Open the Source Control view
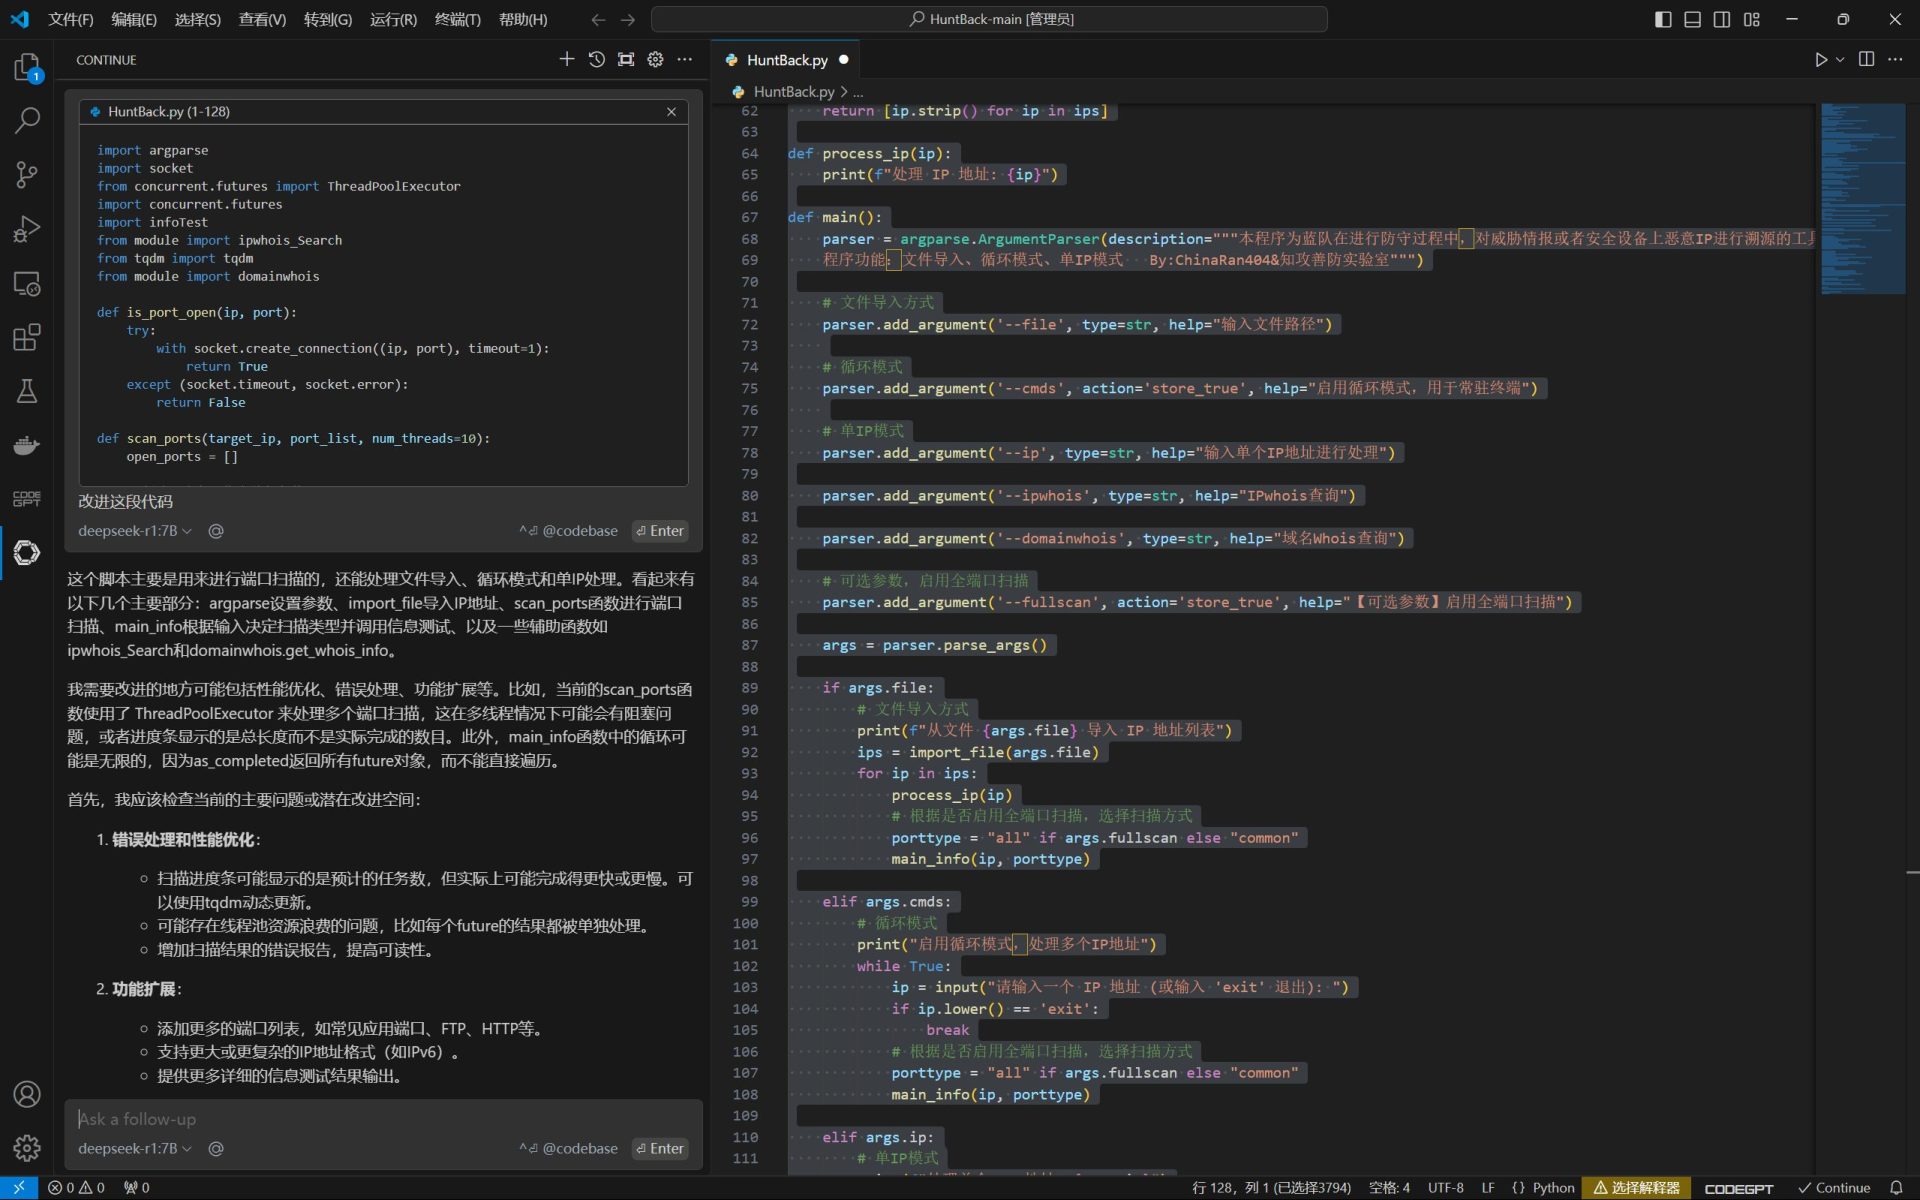 coord(27,175)
